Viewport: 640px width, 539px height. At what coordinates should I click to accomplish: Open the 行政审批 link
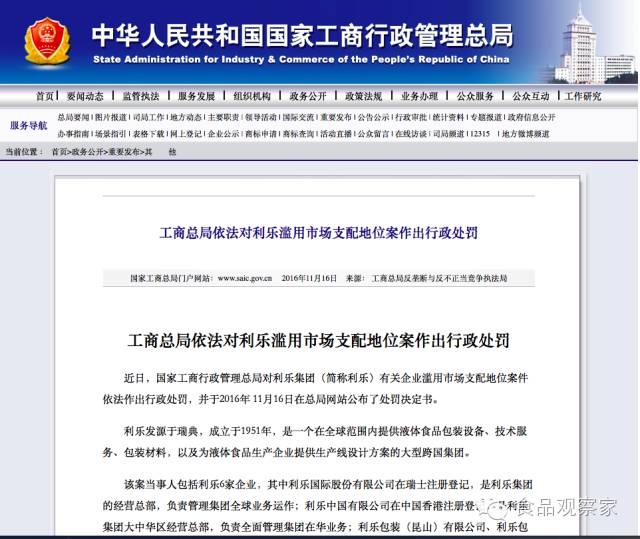pyautogui.click(x=411, y=118)
